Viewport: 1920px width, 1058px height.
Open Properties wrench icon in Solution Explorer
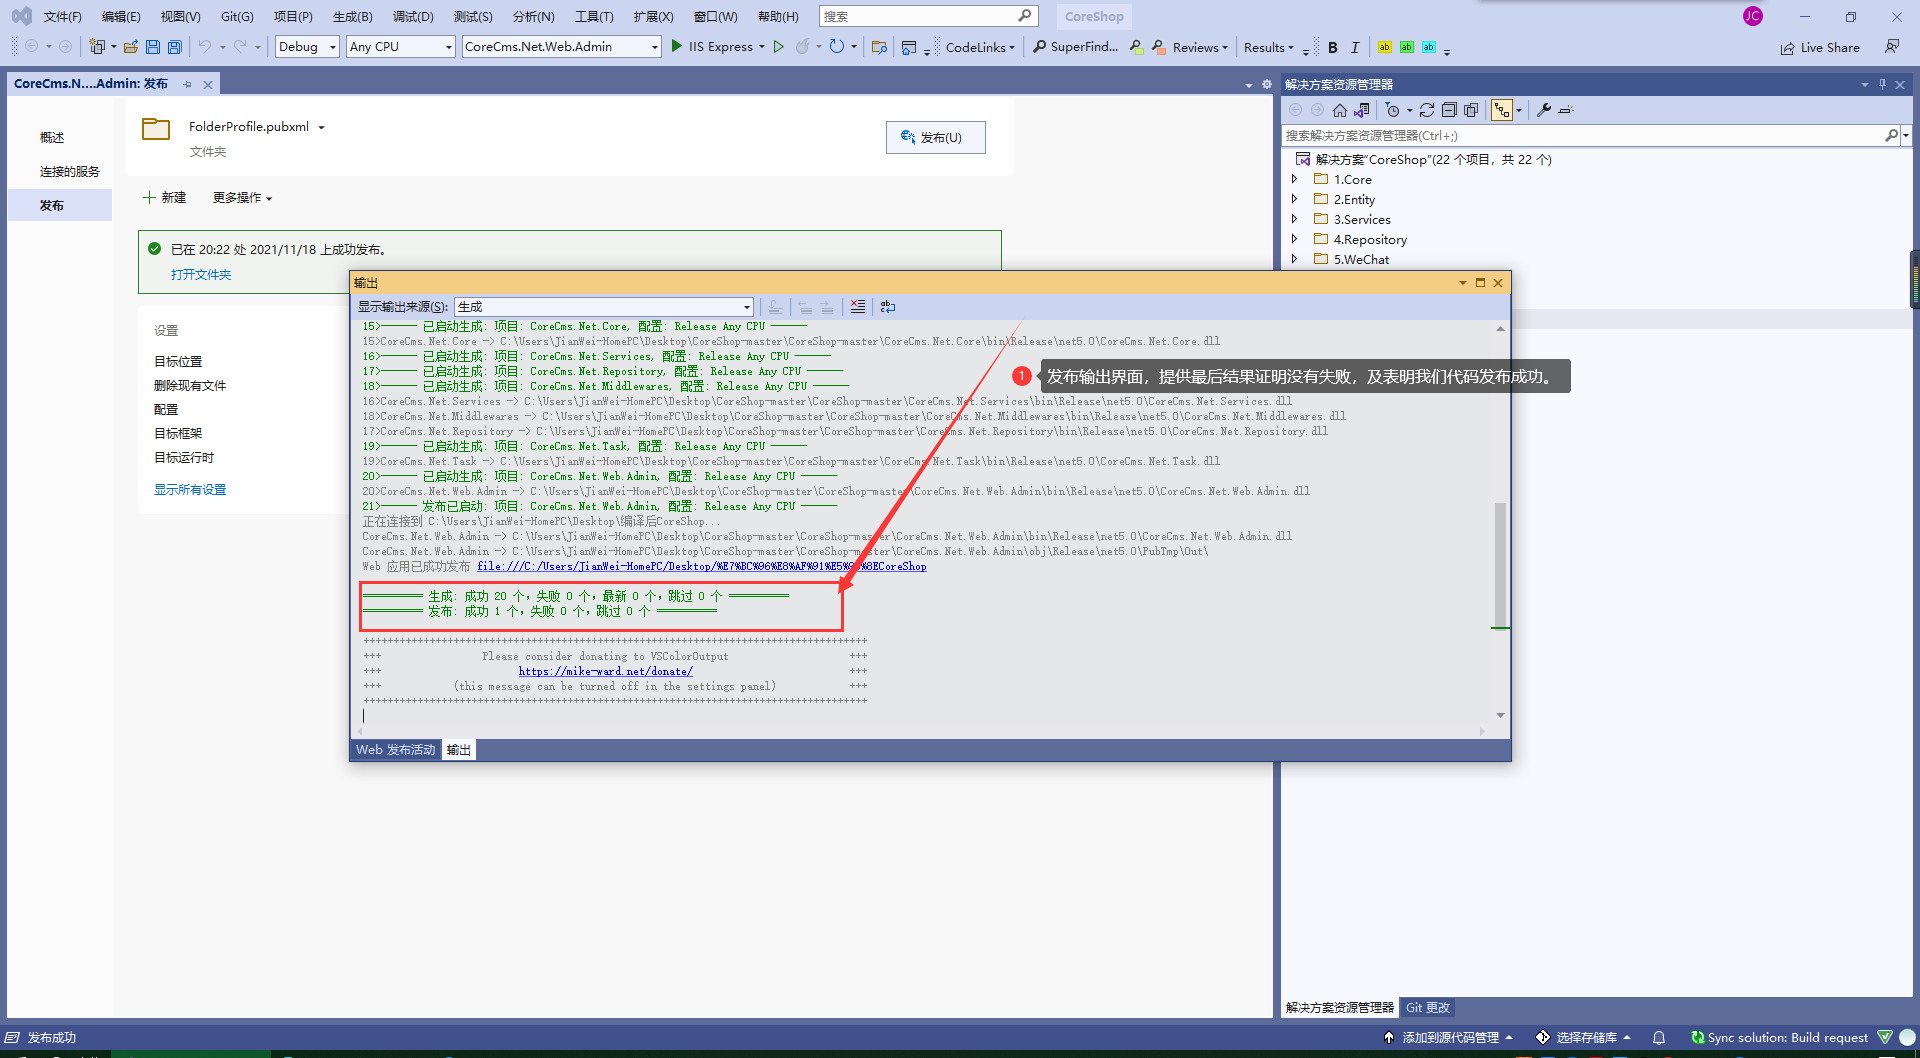[x=1544, y=110]
